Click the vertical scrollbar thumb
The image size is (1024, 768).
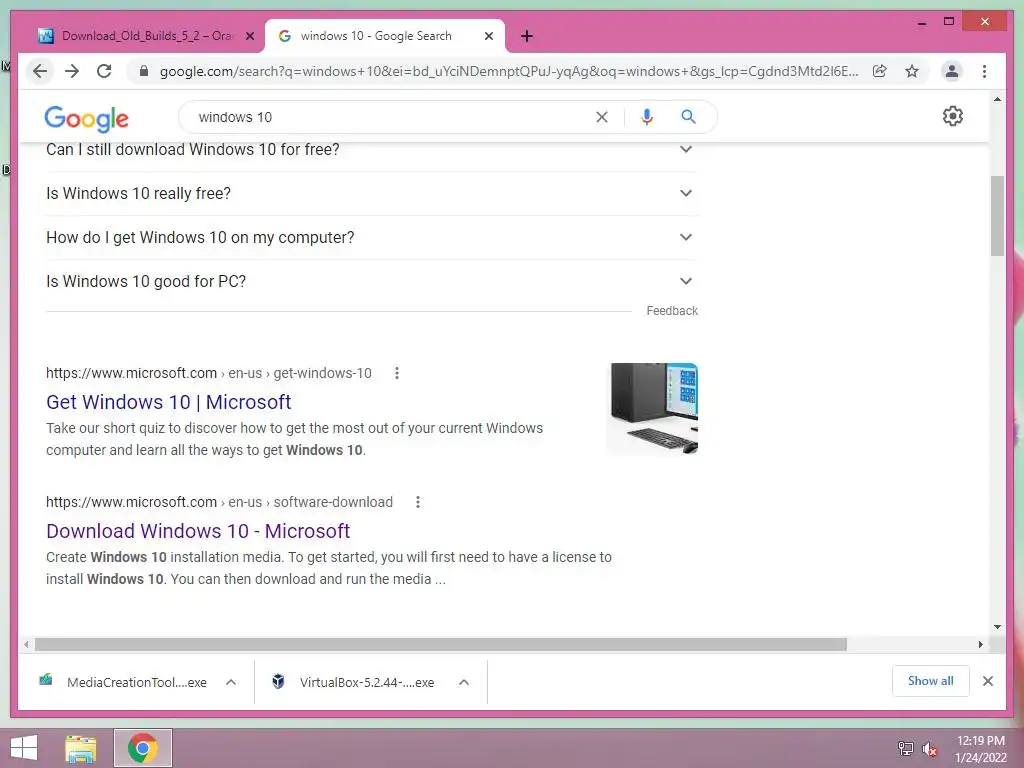click(x=997, y=216)
